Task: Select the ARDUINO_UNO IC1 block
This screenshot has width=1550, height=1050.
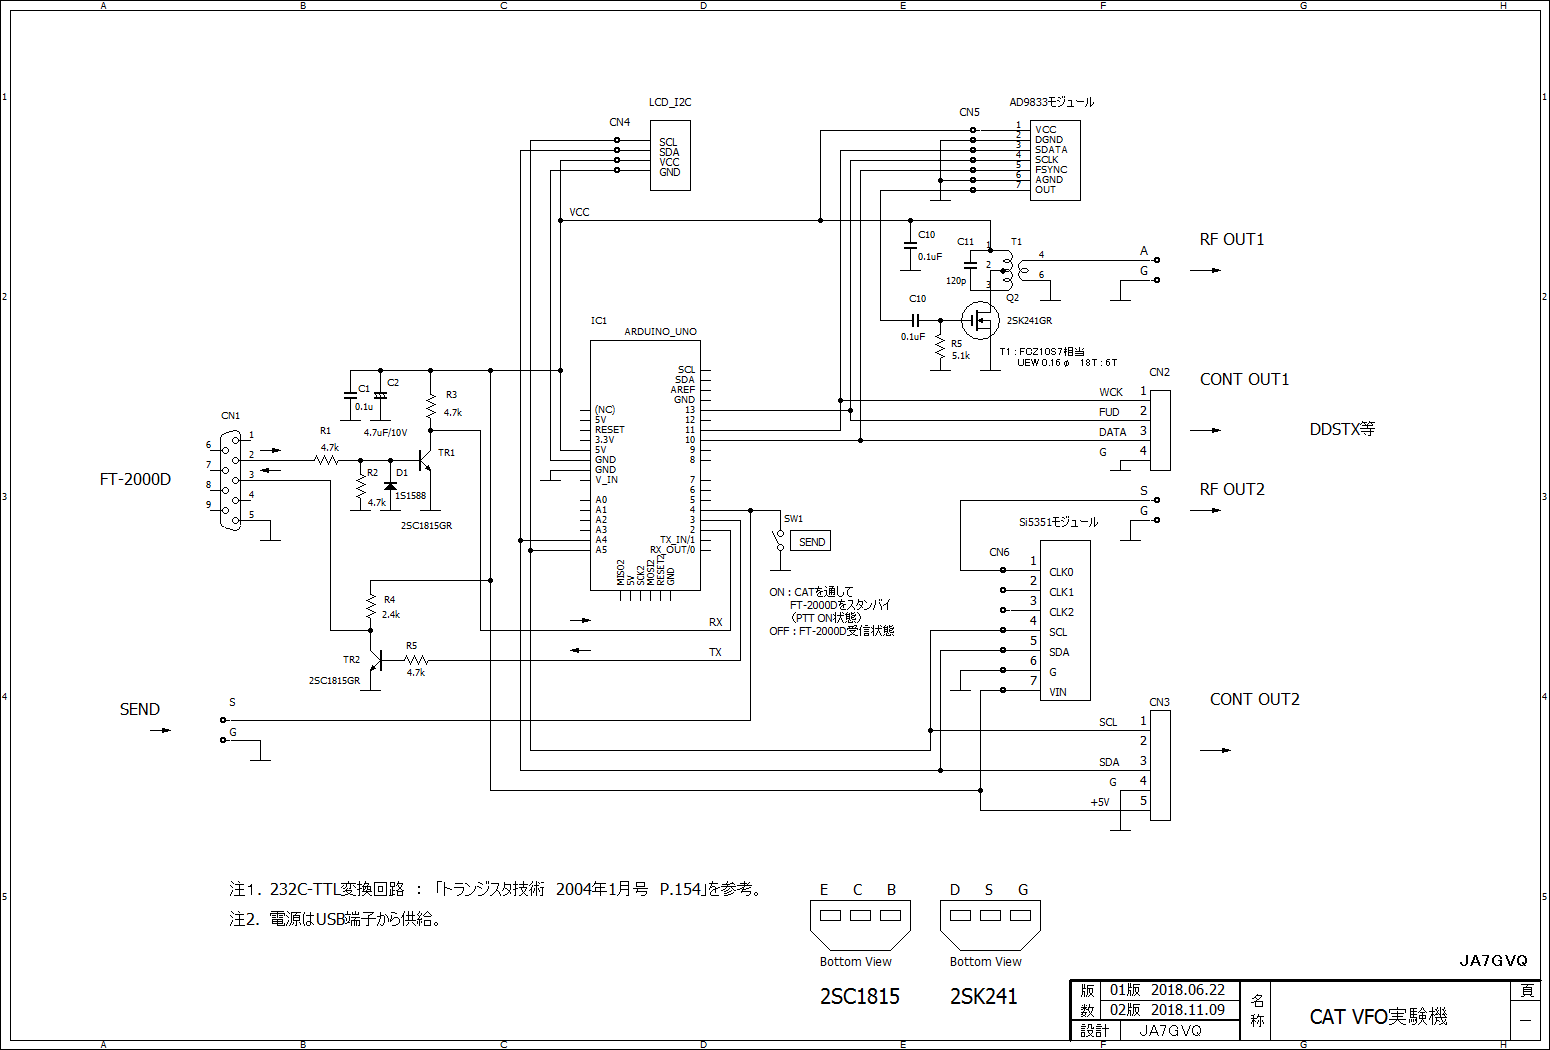Action: point(645,465)
